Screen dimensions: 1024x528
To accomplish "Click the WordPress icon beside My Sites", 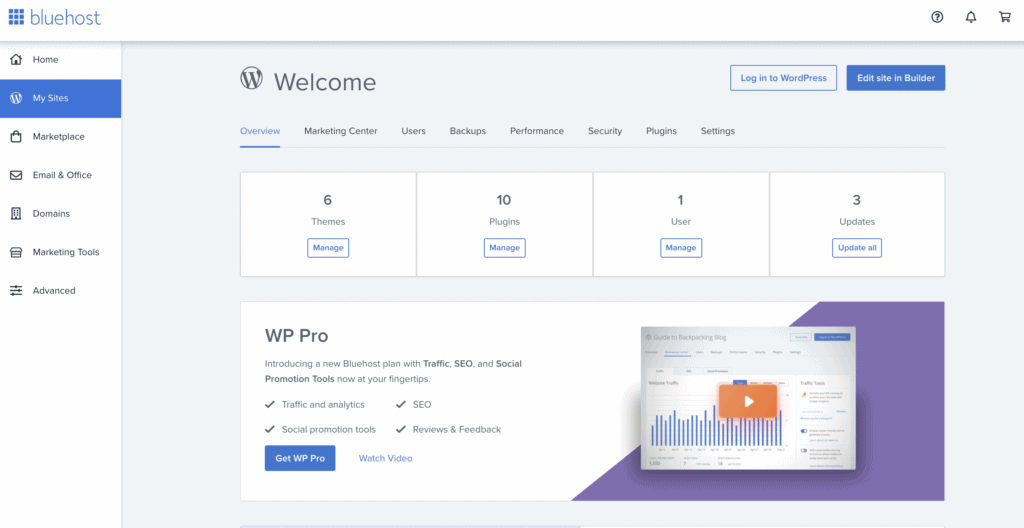I will pyautogui.click(x=16, y=98).
